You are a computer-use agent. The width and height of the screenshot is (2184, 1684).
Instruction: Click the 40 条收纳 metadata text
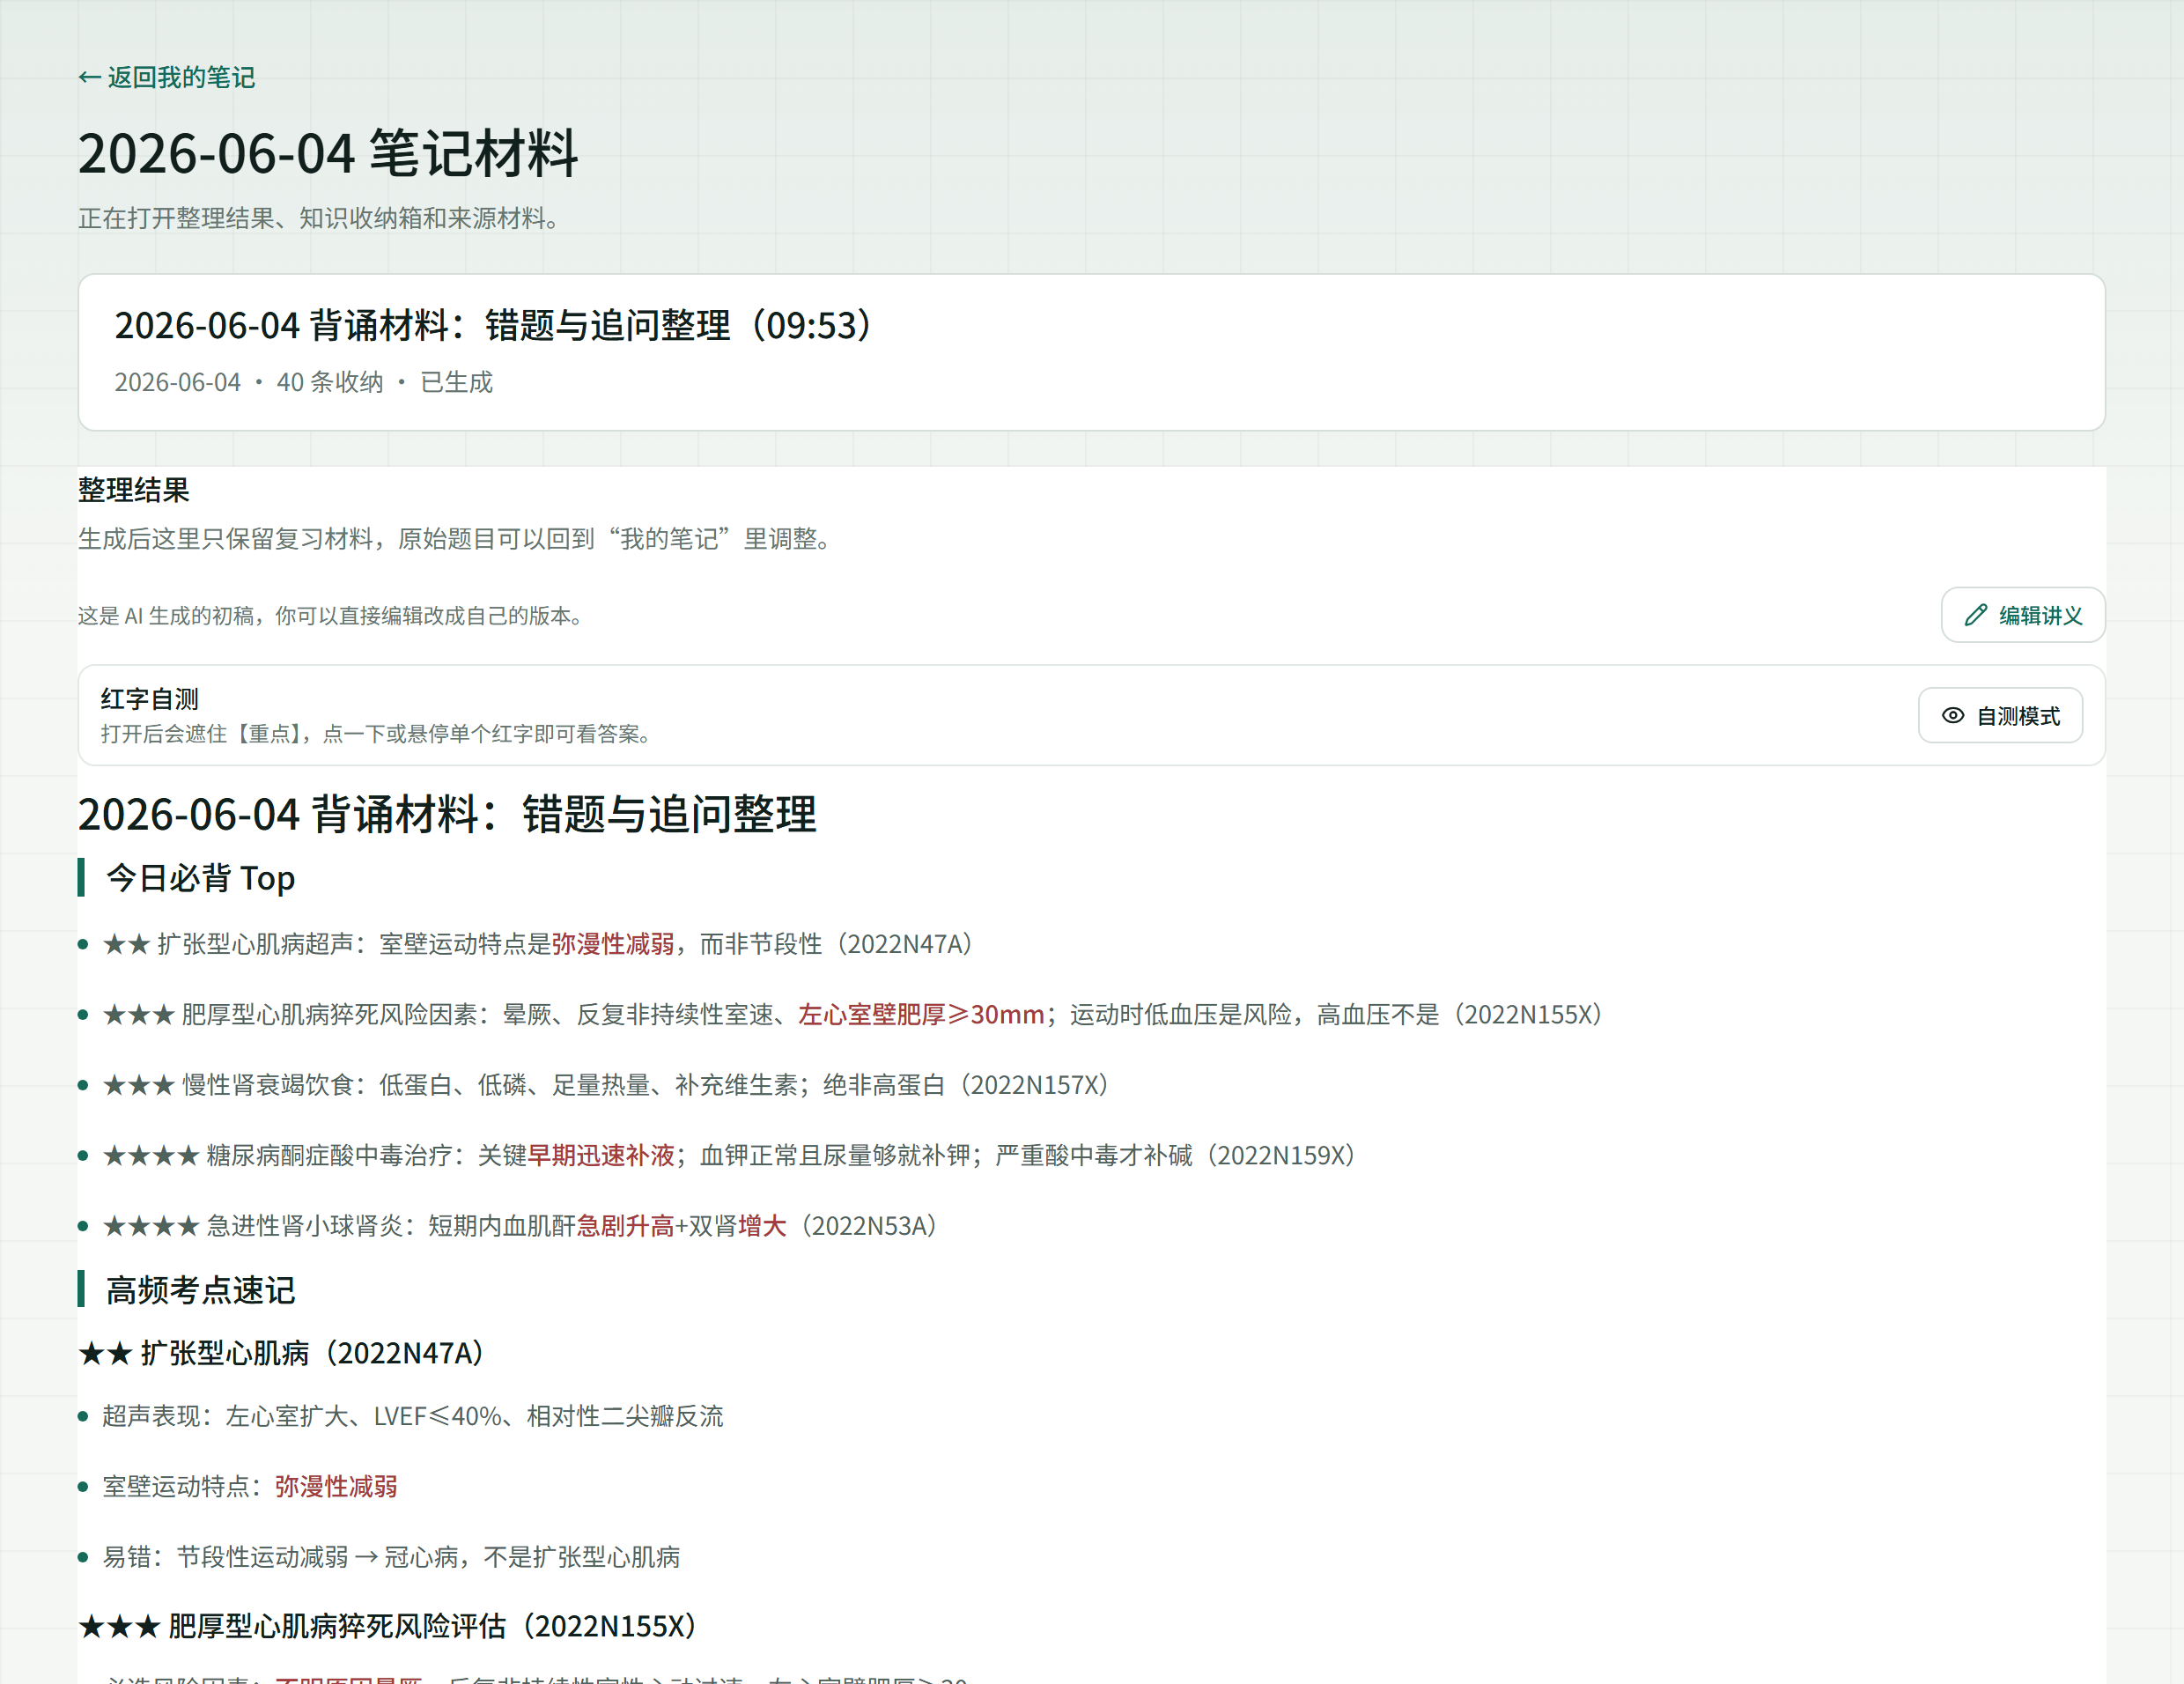coord(330,382)
